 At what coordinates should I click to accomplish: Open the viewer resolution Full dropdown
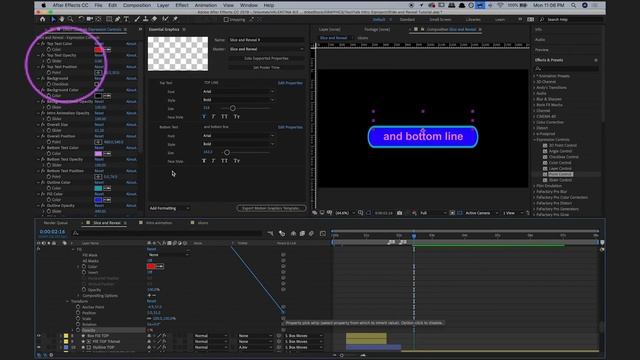coord(433,213)
